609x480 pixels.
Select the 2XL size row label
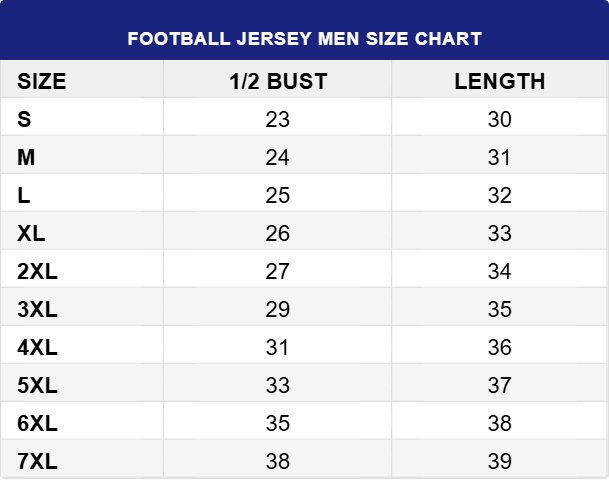point(38,271)
